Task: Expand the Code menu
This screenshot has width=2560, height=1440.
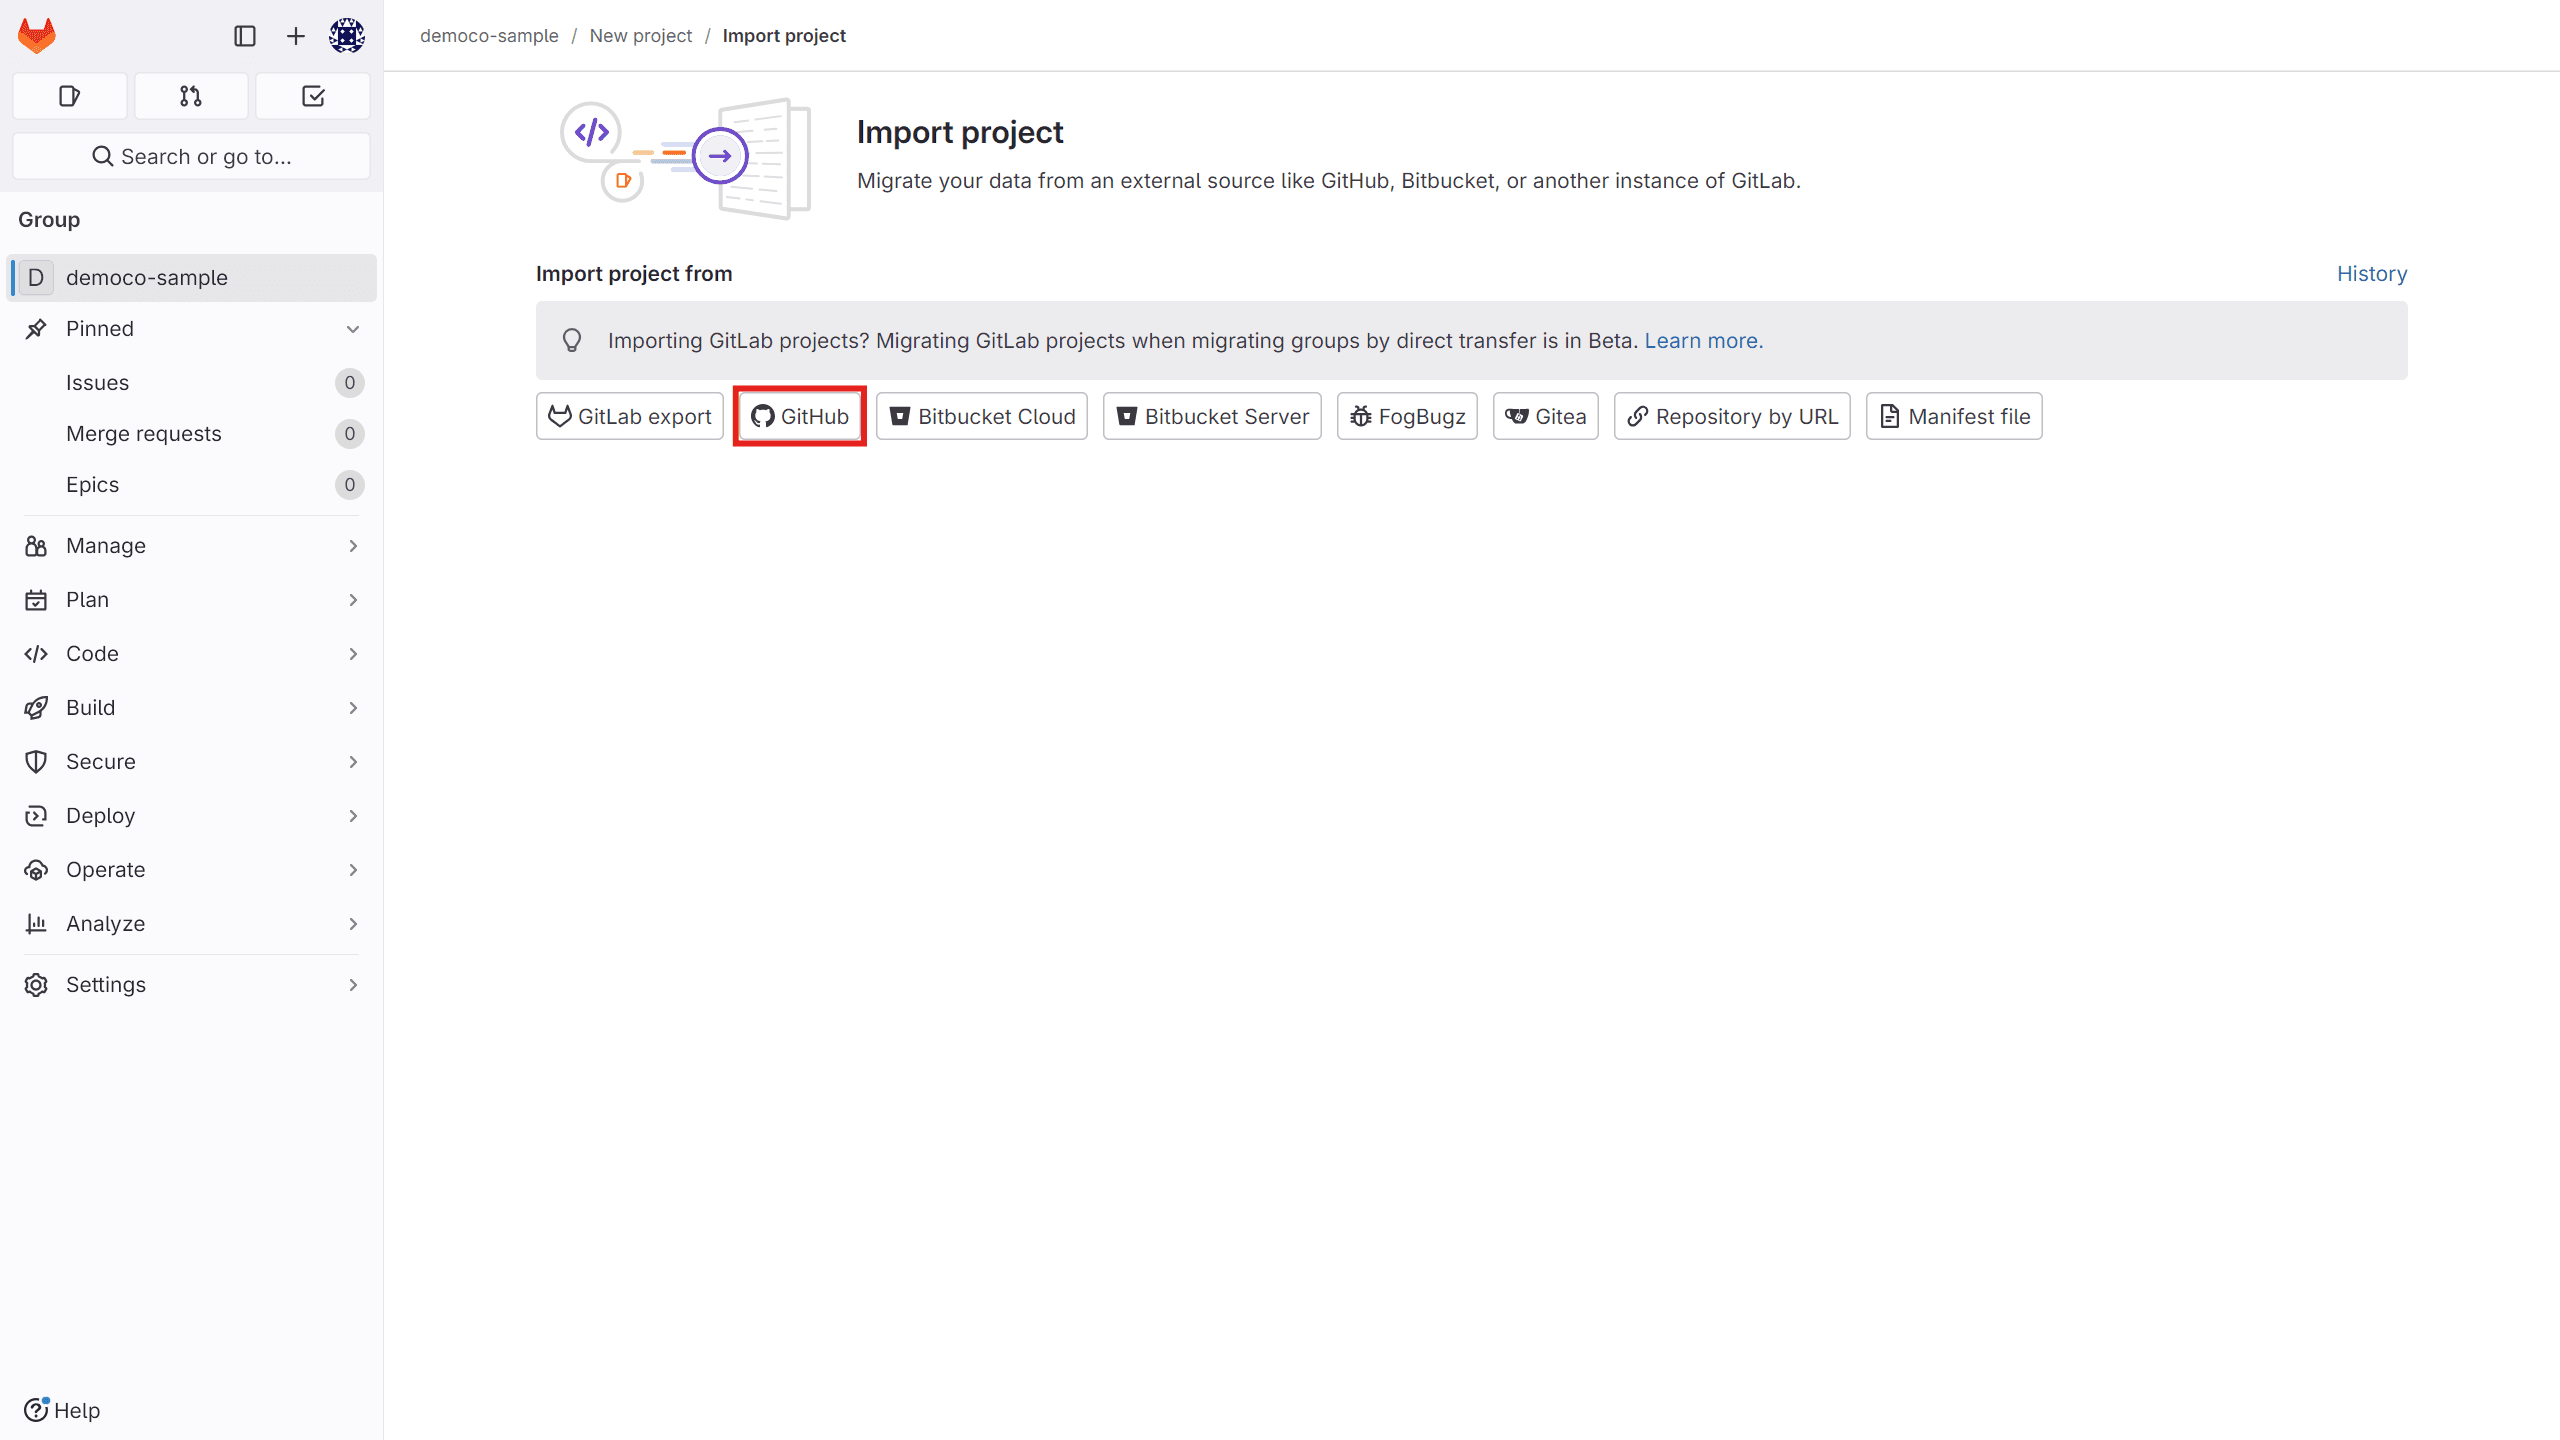Action: (191, 654)
